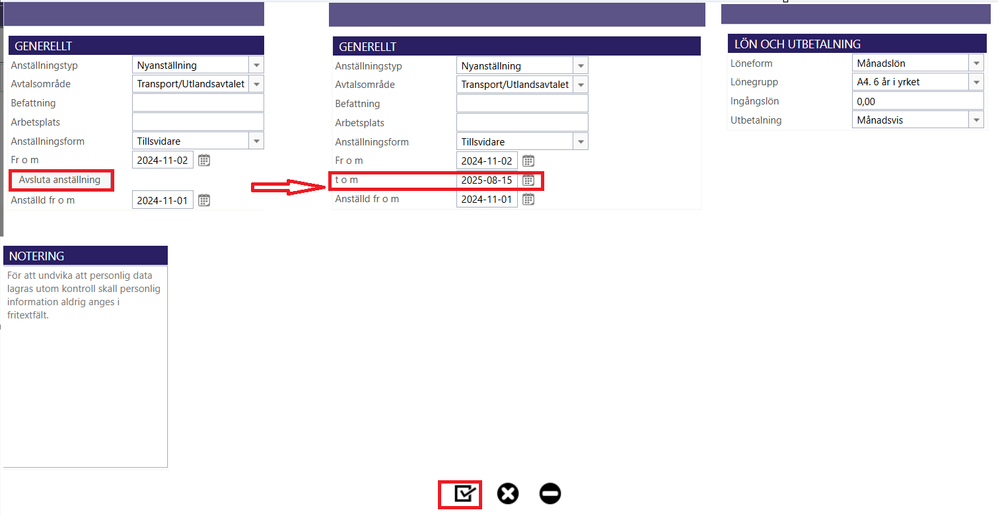998x516 pixels.
Task: Open Anställningsform dropdown in left GENERELLT panel
Action: pyautogui.click(x=256, y=141)
